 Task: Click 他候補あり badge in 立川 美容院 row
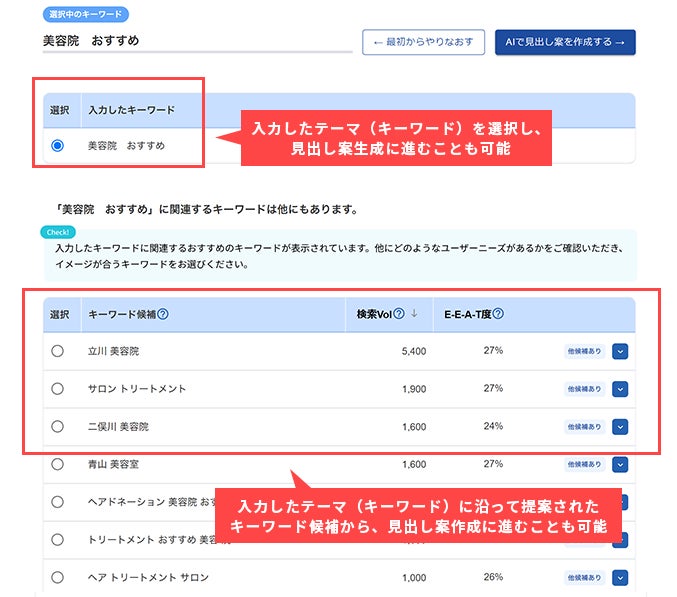click(584, 351)
